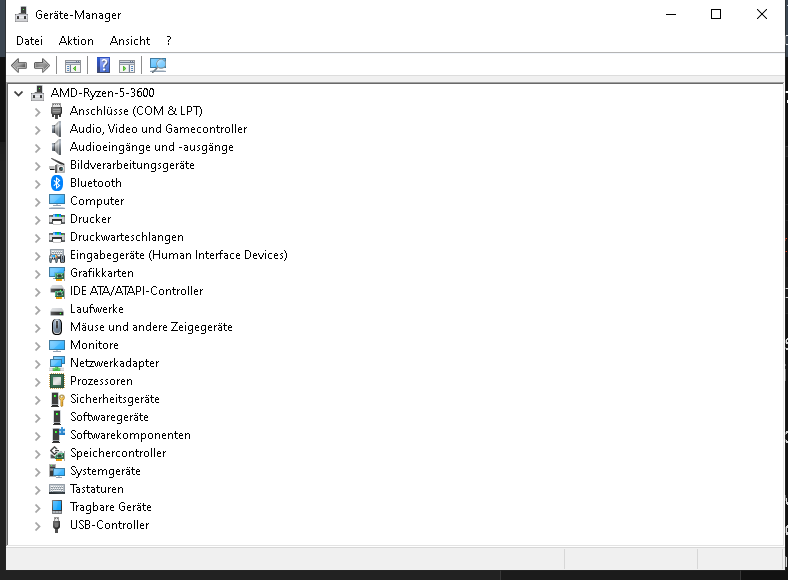
Task: Open the ? help menu
Action: pos(169,41)
